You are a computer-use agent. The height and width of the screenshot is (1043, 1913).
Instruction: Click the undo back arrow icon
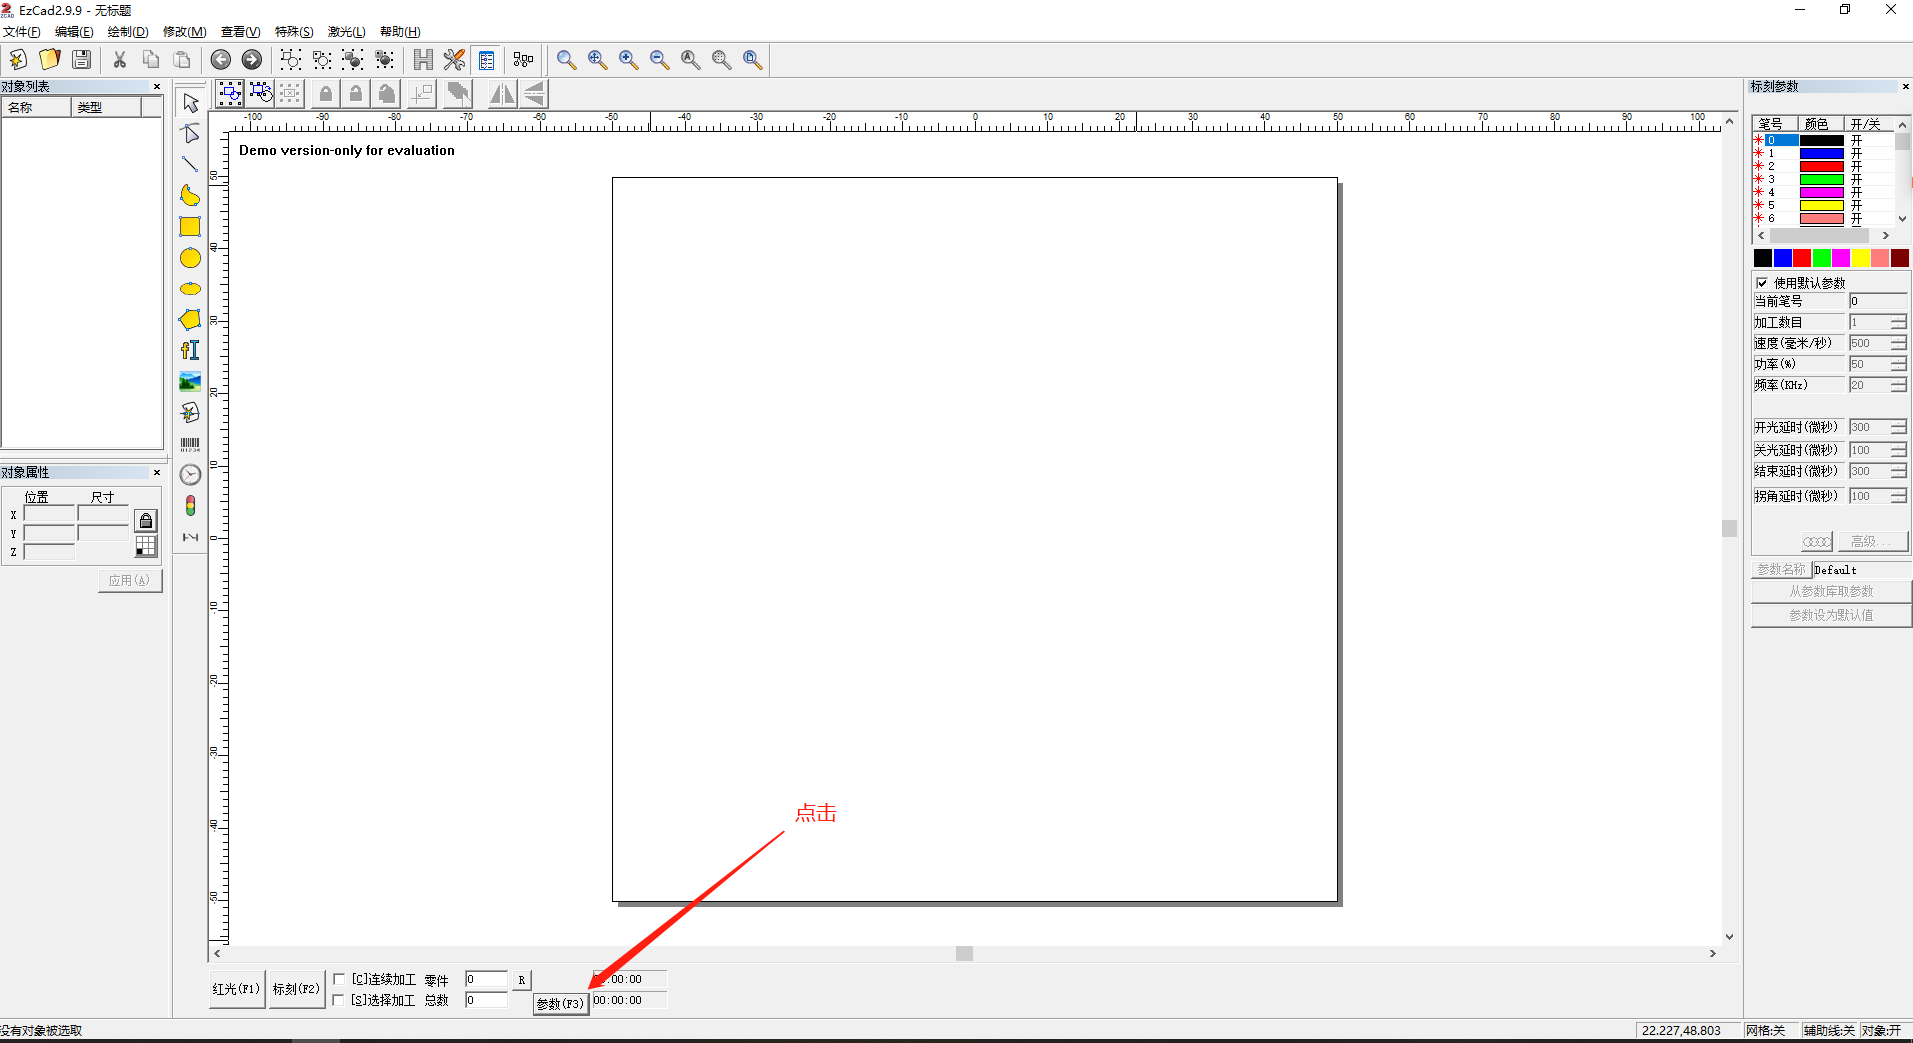221,60
